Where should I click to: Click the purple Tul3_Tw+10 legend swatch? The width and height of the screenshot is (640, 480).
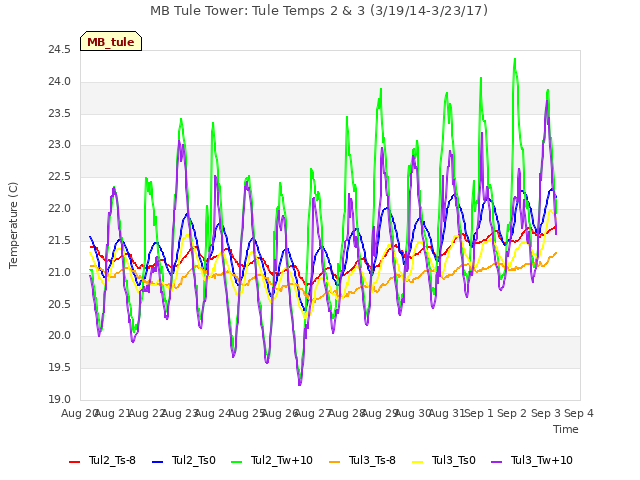(497, 462)
